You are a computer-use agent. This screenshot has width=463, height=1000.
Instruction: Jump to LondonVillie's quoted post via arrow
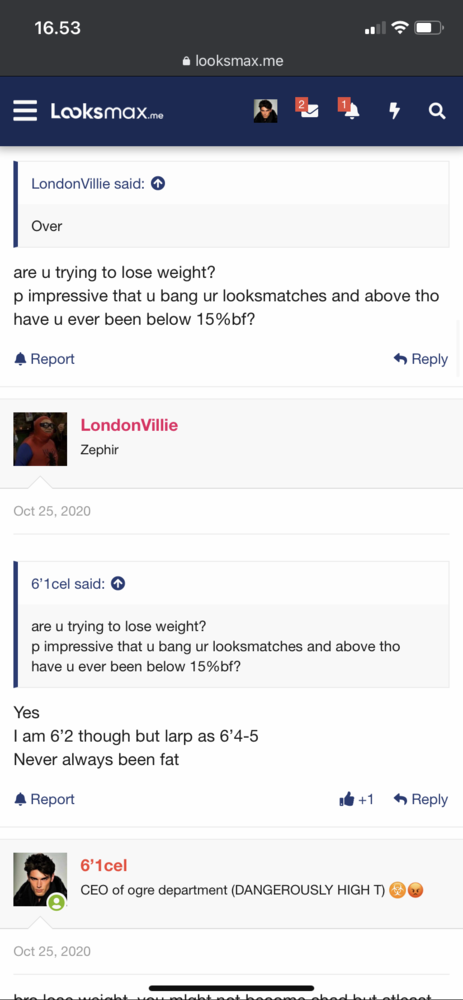tap(158, 184)
